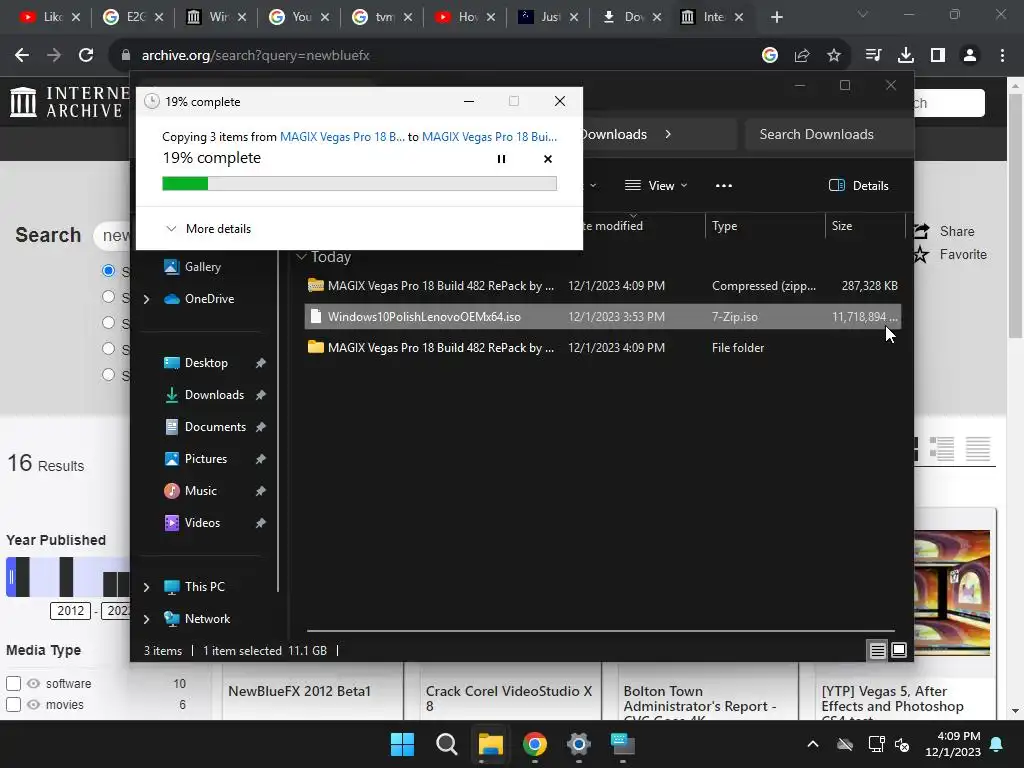Image resolution: width=1024 pixels, height=768 pixels.
Task: Open the View dropdown in File Explorer
Action: 656,185
